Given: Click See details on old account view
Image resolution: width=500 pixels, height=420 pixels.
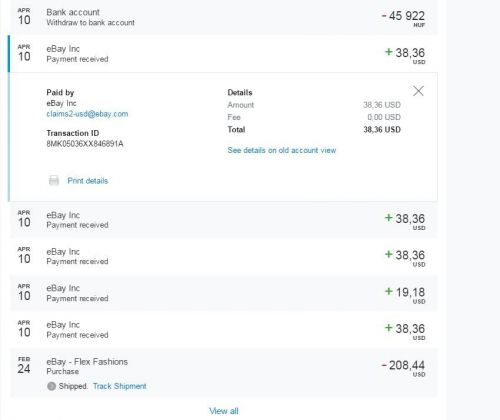Looking at the screenshot, I should tap(282, 150).
